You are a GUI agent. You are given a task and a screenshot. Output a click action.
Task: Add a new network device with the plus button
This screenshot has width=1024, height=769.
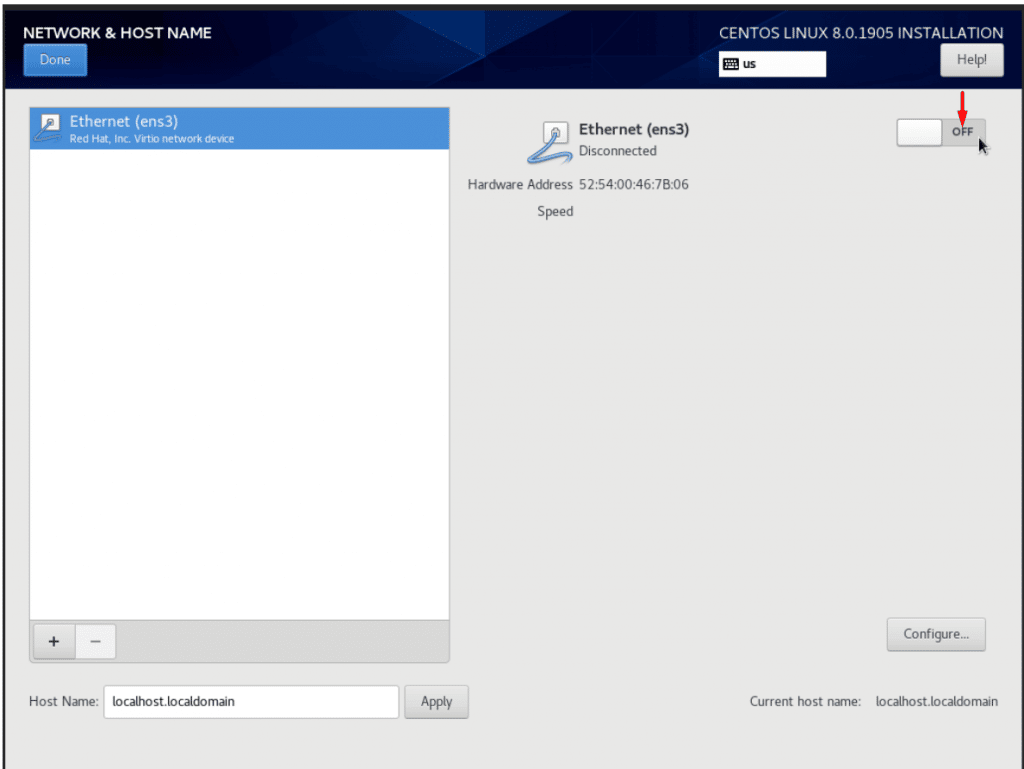pos(54,642)
